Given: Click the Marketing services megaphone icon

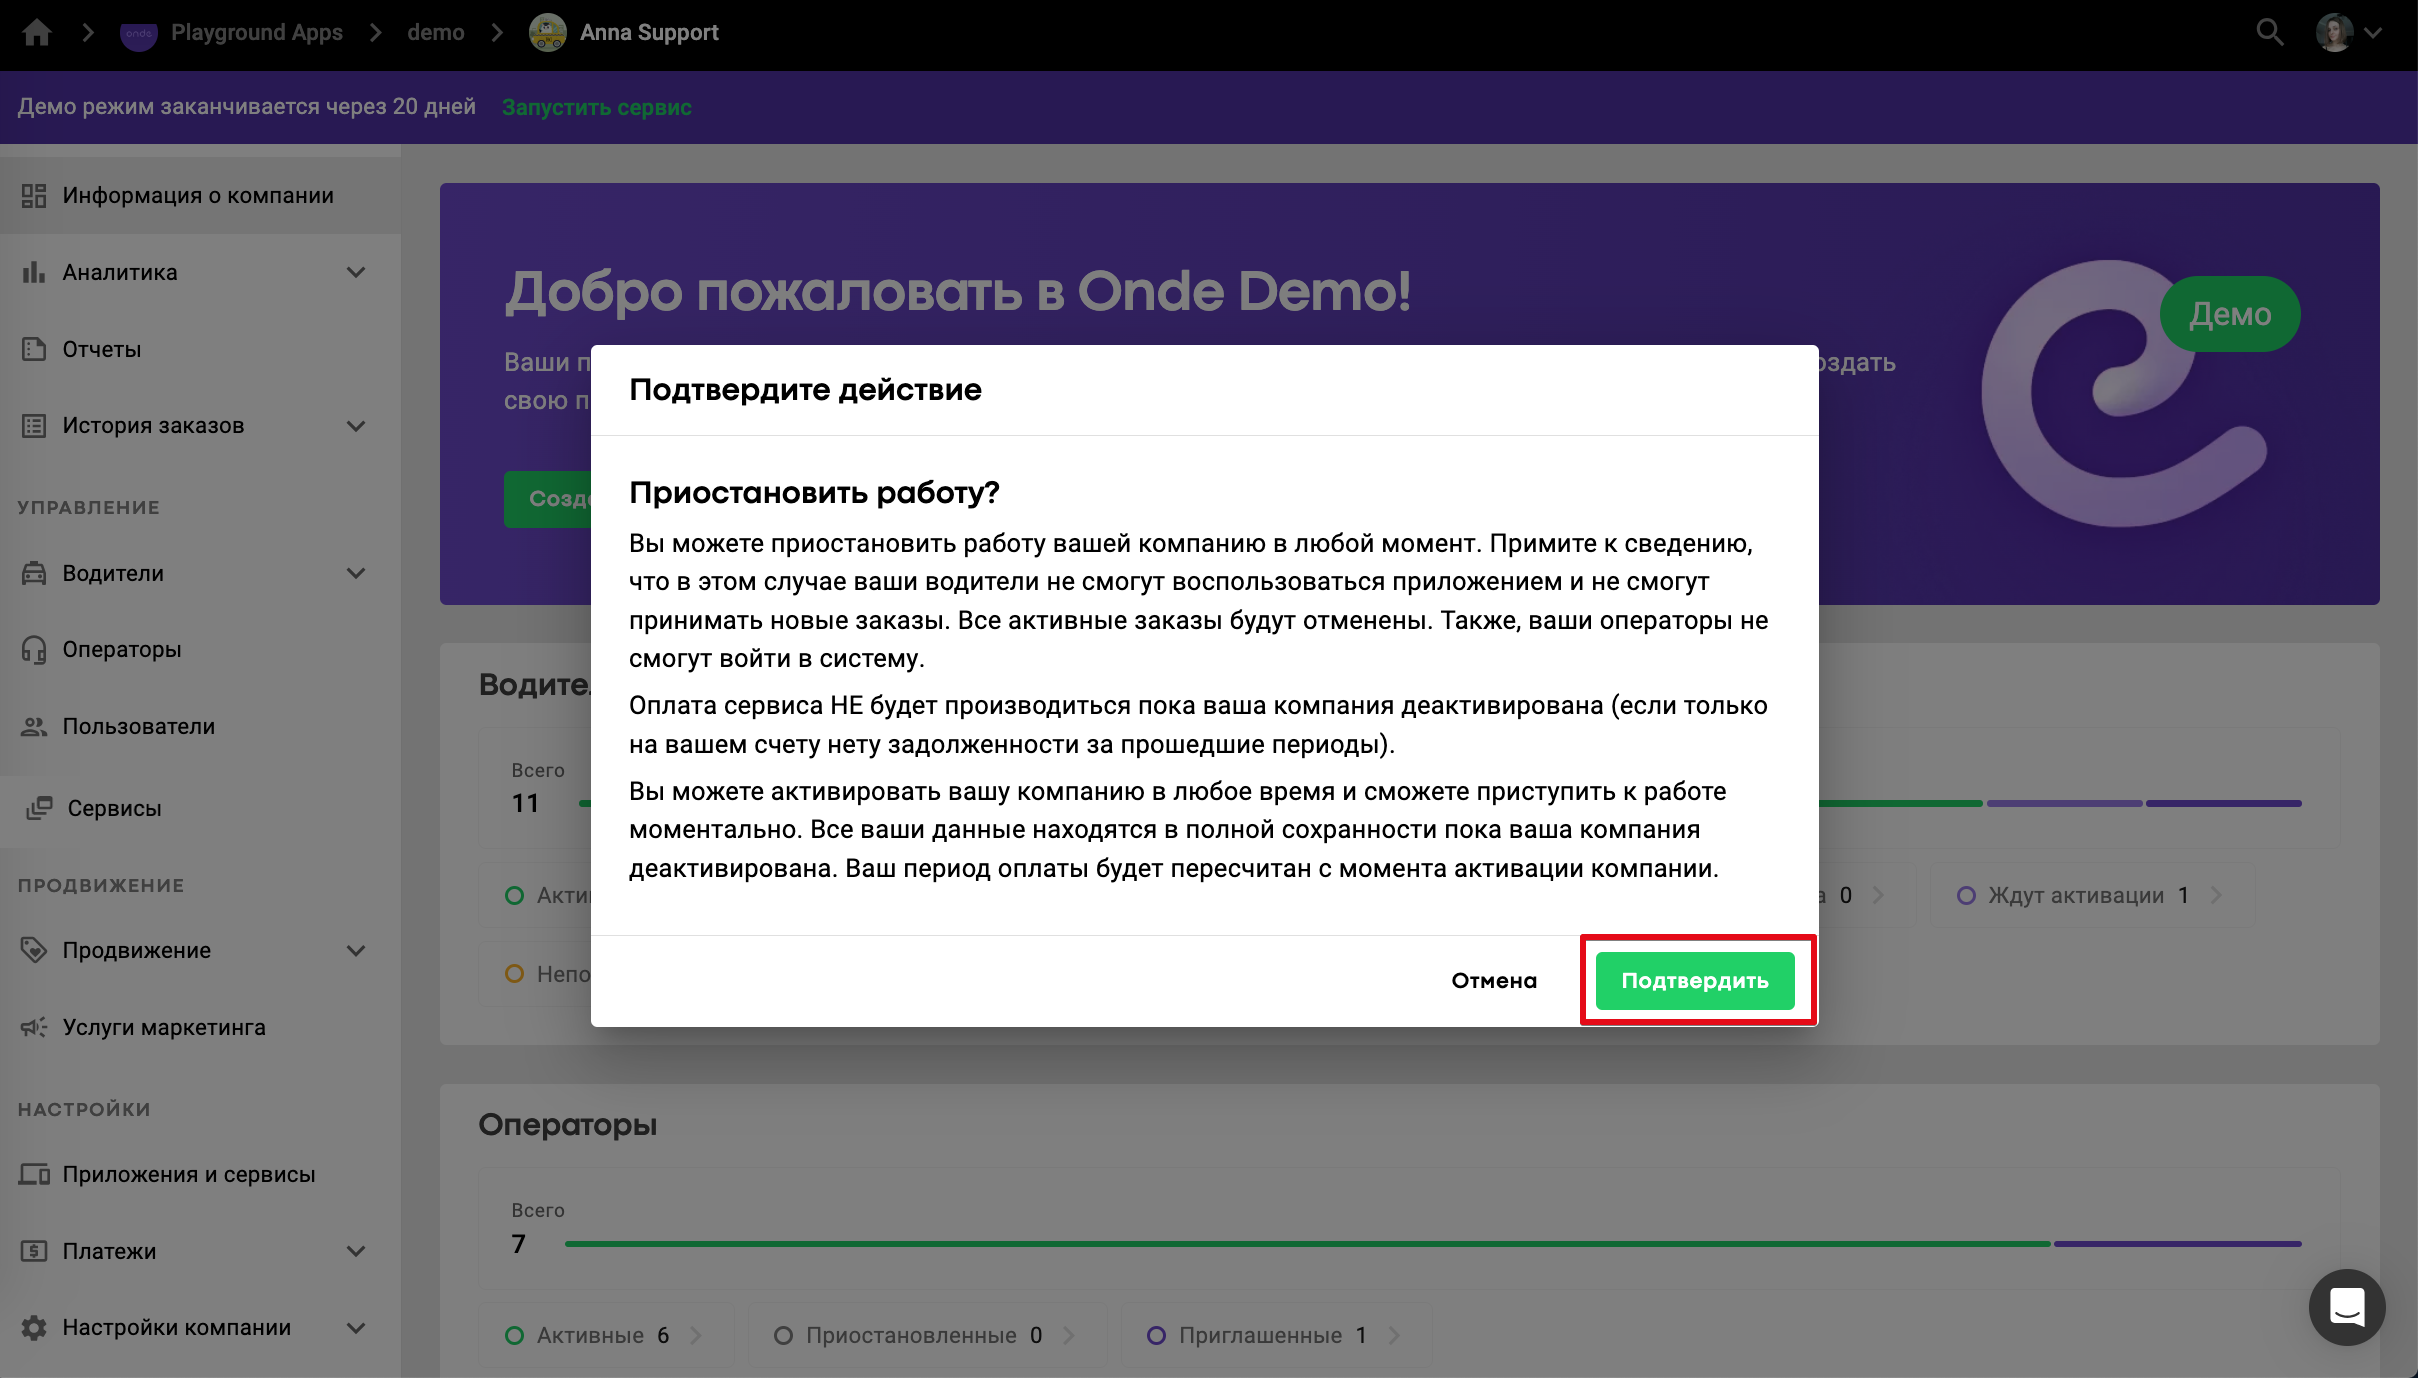Looking at the screenshot, I should [x=34, y=1027].
